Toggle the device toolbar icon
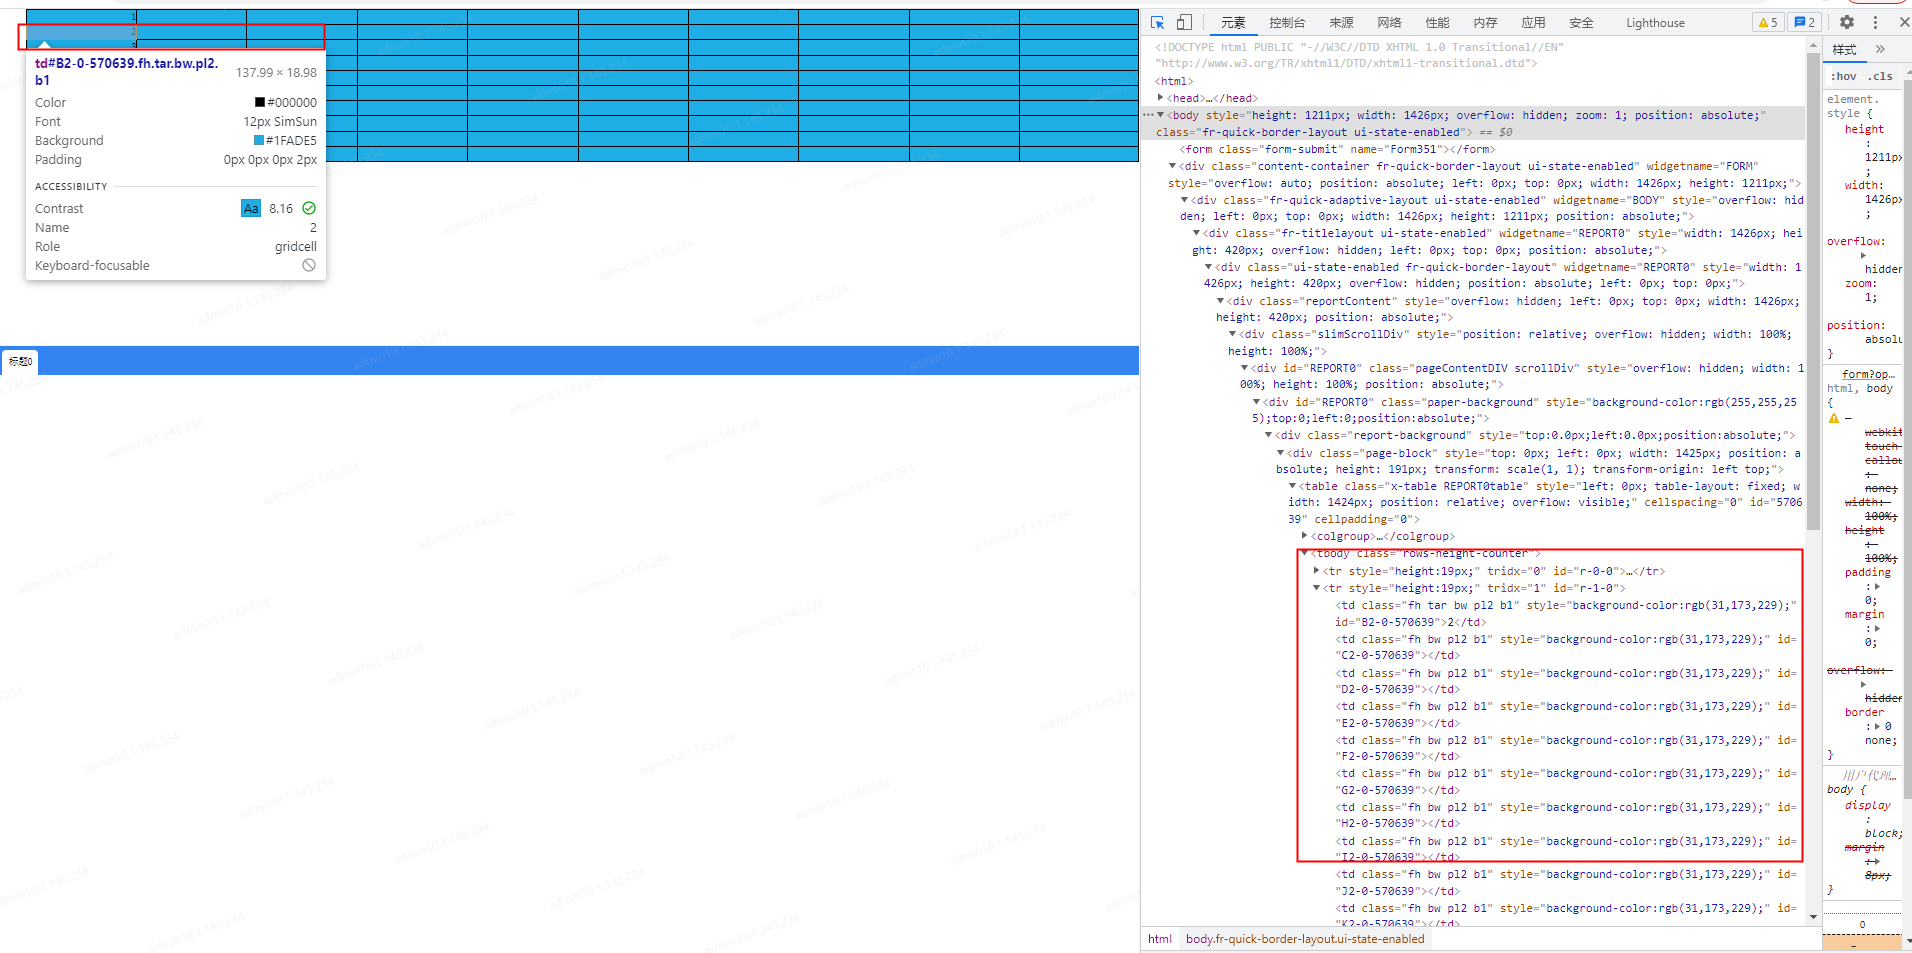1912x953 pixels. [x=1184, y=22]
